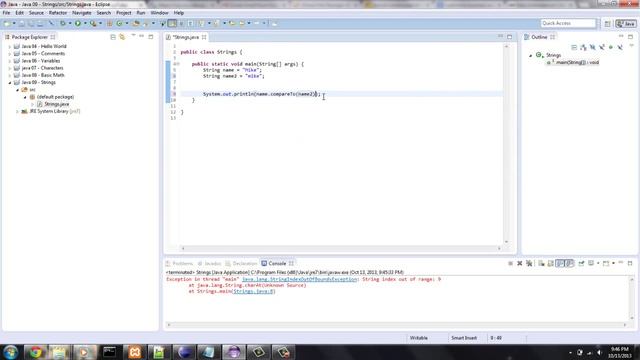Toggle Hide Non-Public Members in Outline
Viewport: 640px width, 360px height.
point(611,47)
